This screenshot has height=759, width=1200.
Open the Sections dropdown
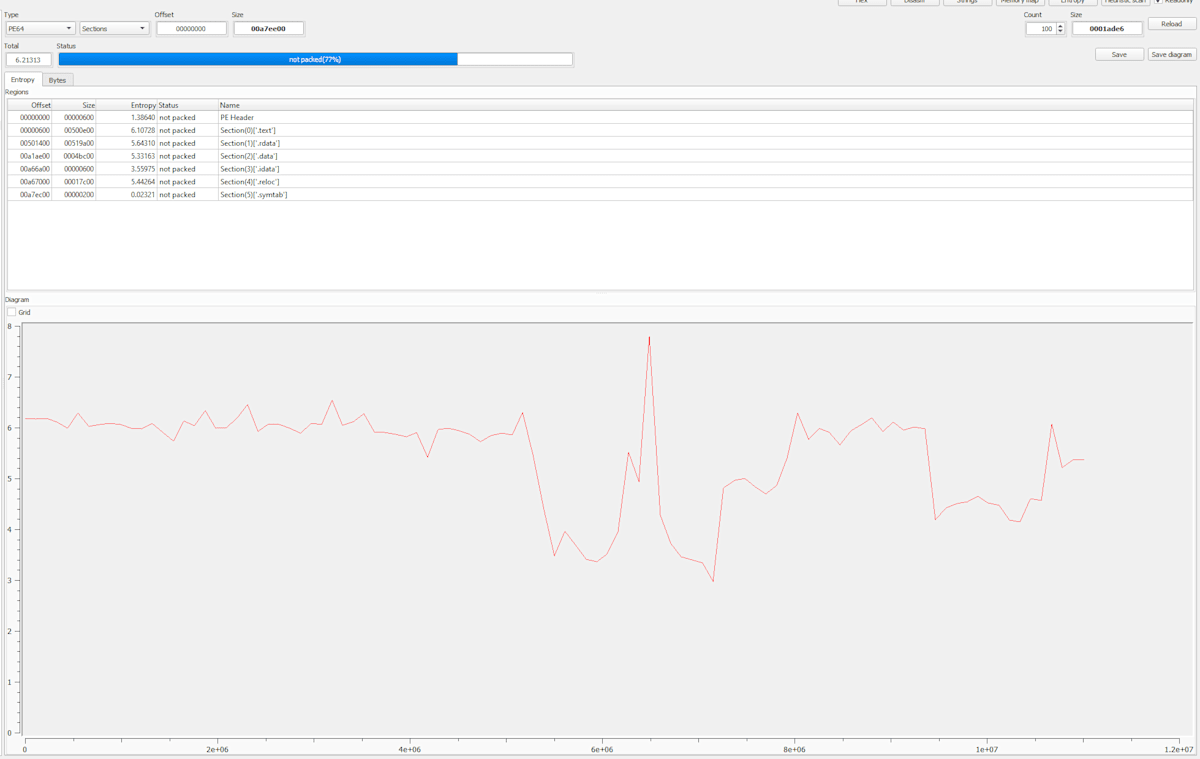pyautogui.click(x=114, y=29)
